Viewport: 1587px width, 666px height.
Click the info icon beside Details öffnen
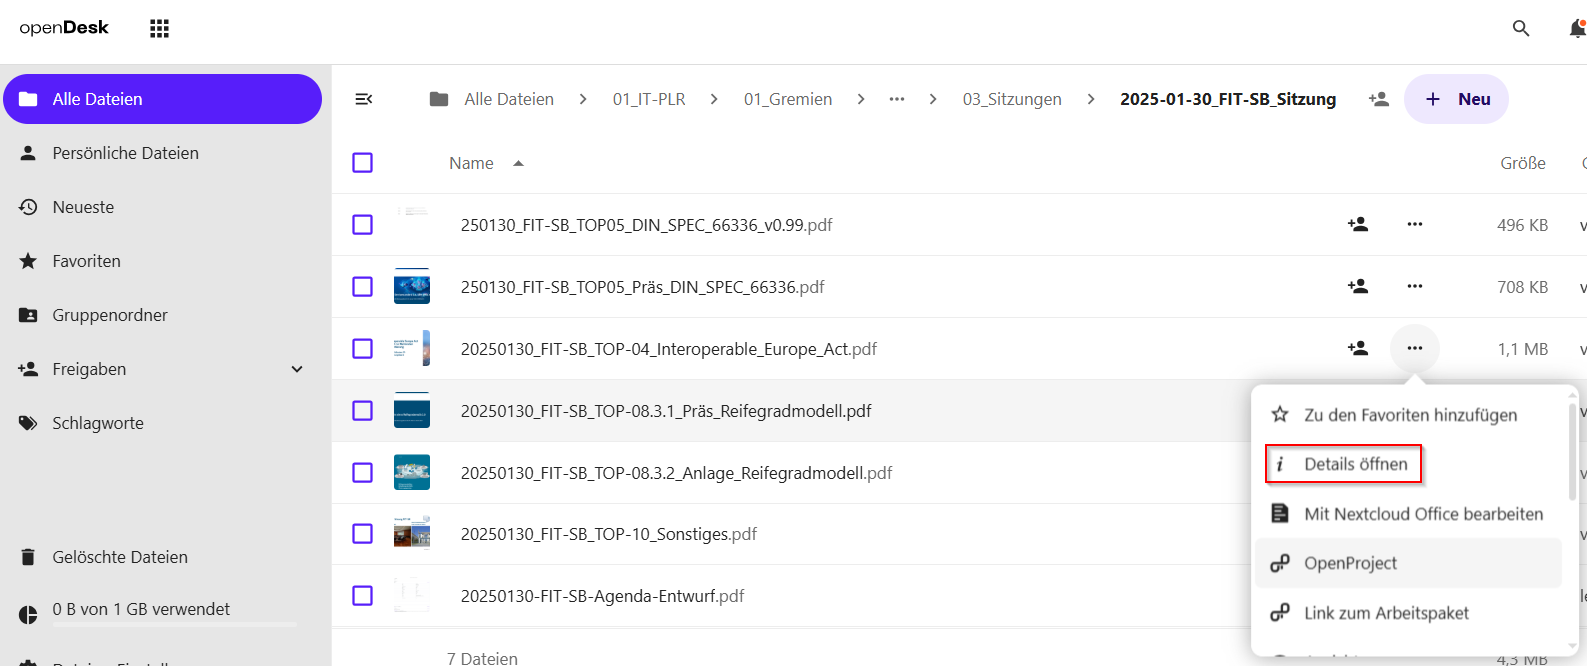[x=1279, y=464]
